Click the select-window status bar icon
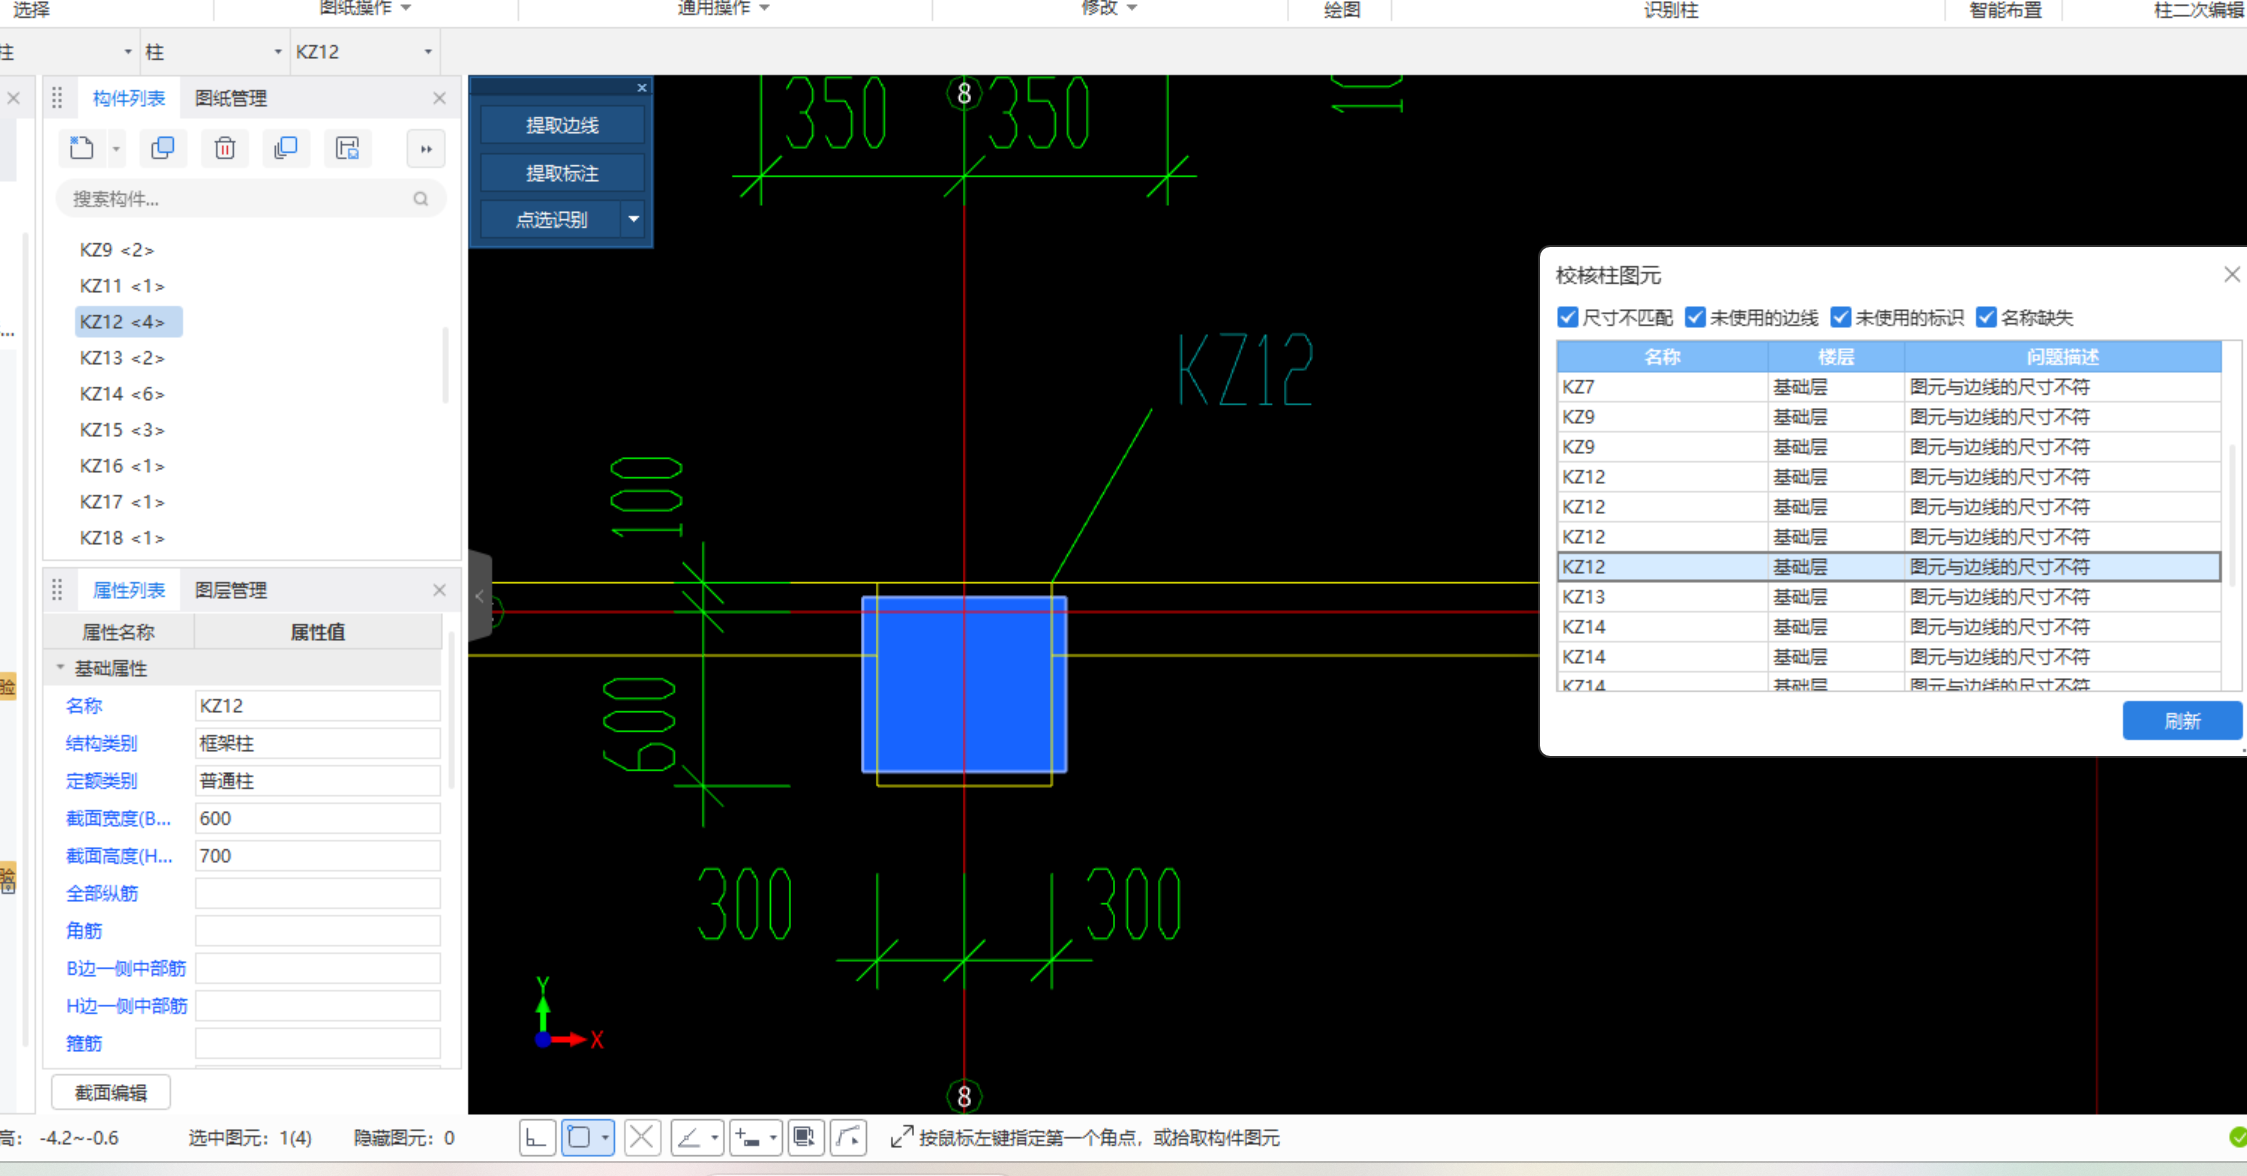This screenshot has height=1176, width=2247. tap(805, 1137)
